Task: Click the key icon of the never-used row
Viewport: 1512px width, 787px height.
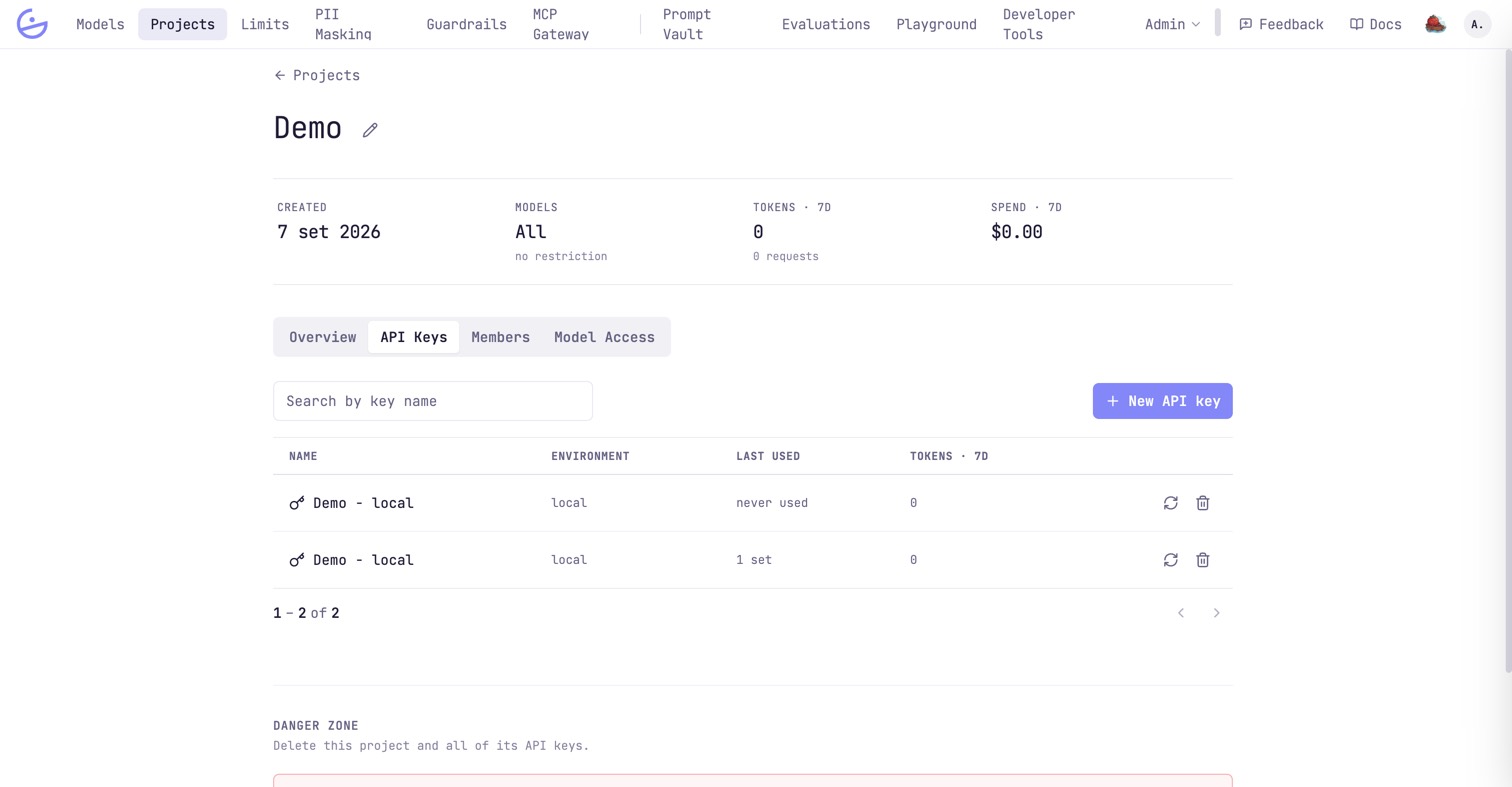Action: (x=297, y=503)
